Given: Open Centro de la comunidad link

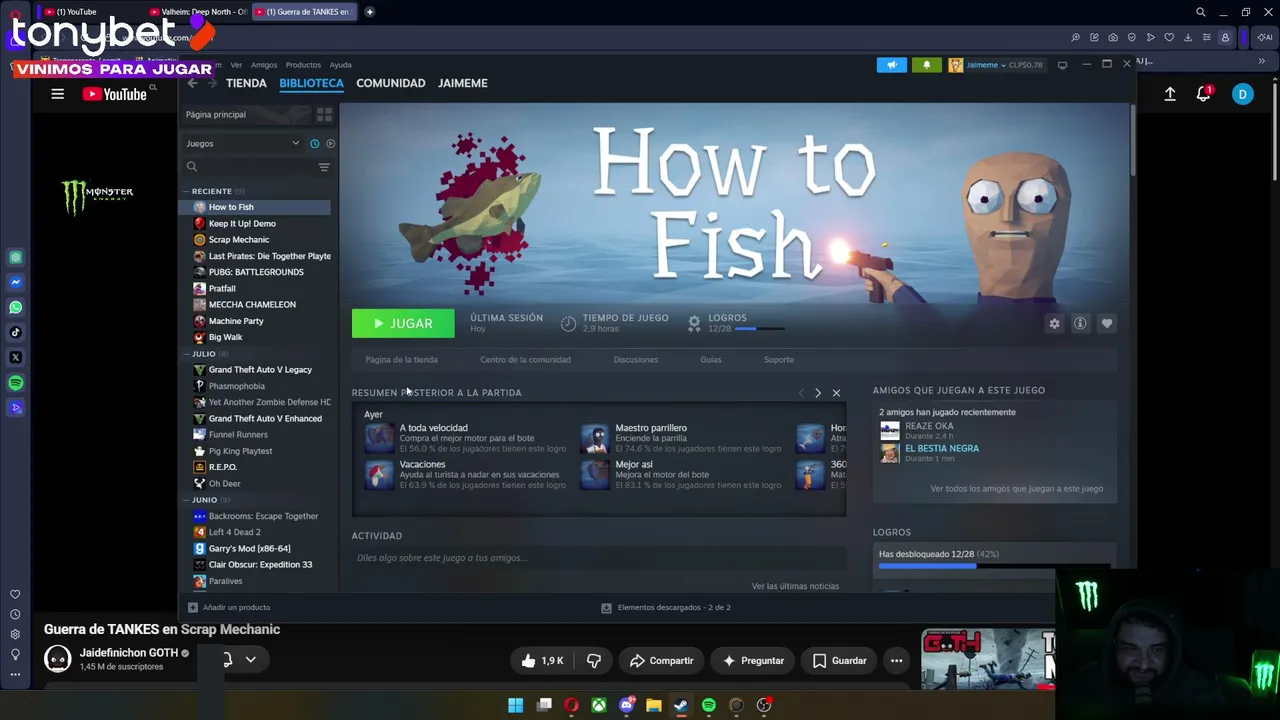Looking at the screenshot, I should pyautogui.click(x=525, y=360).
